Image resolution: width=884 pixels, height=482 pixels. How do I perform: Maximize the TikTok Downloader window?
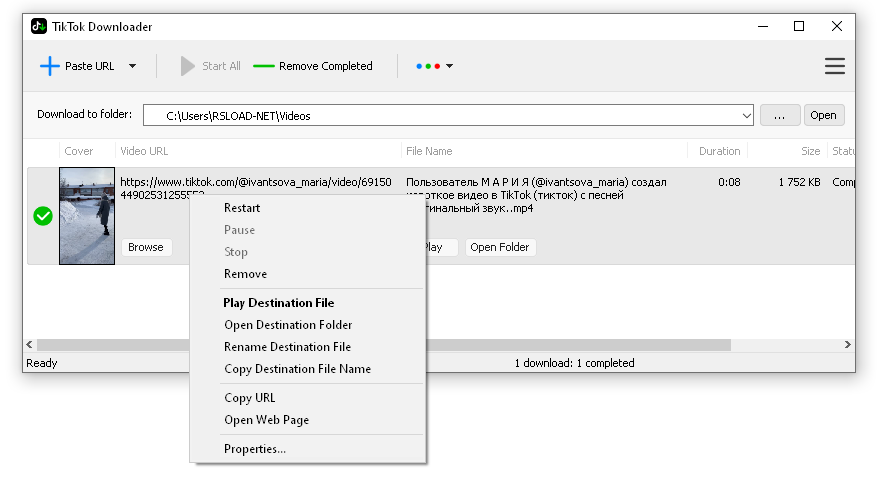click(x=799, y=26)
